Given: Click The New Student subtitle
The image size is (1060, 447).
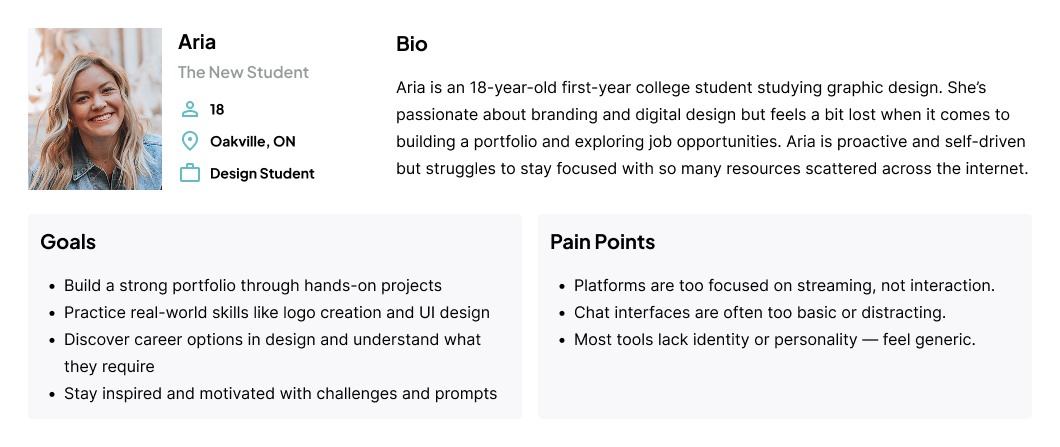Looking at the screenshot, I should pos(243,72).
